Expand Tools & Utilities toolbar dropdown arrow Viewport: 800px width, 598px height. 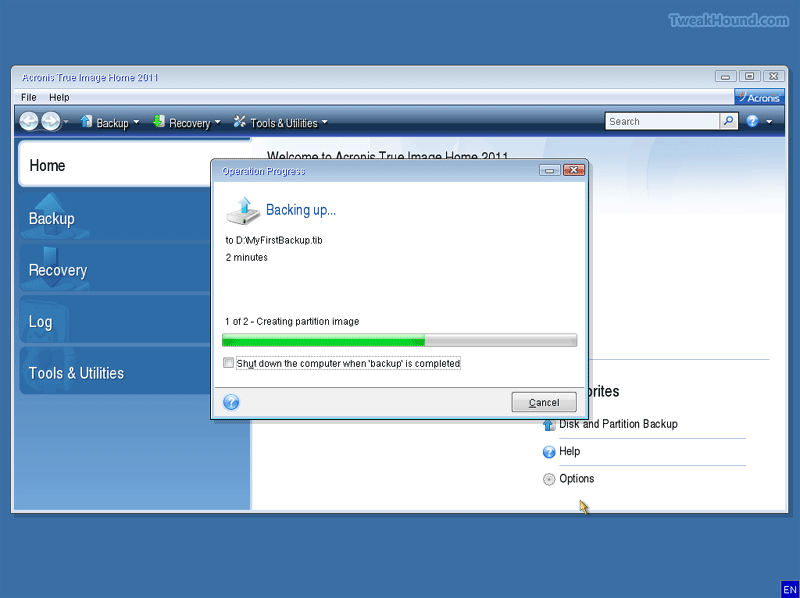click(324, 122)
